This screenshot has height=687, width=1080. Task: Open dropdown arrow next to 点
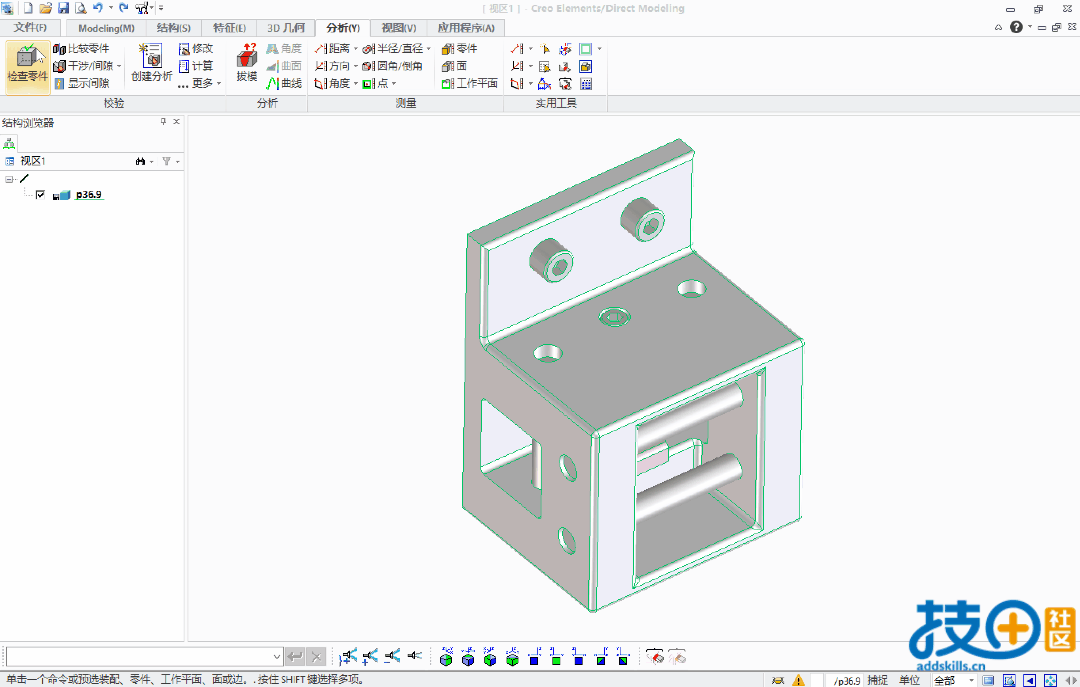tap(394, 83)
